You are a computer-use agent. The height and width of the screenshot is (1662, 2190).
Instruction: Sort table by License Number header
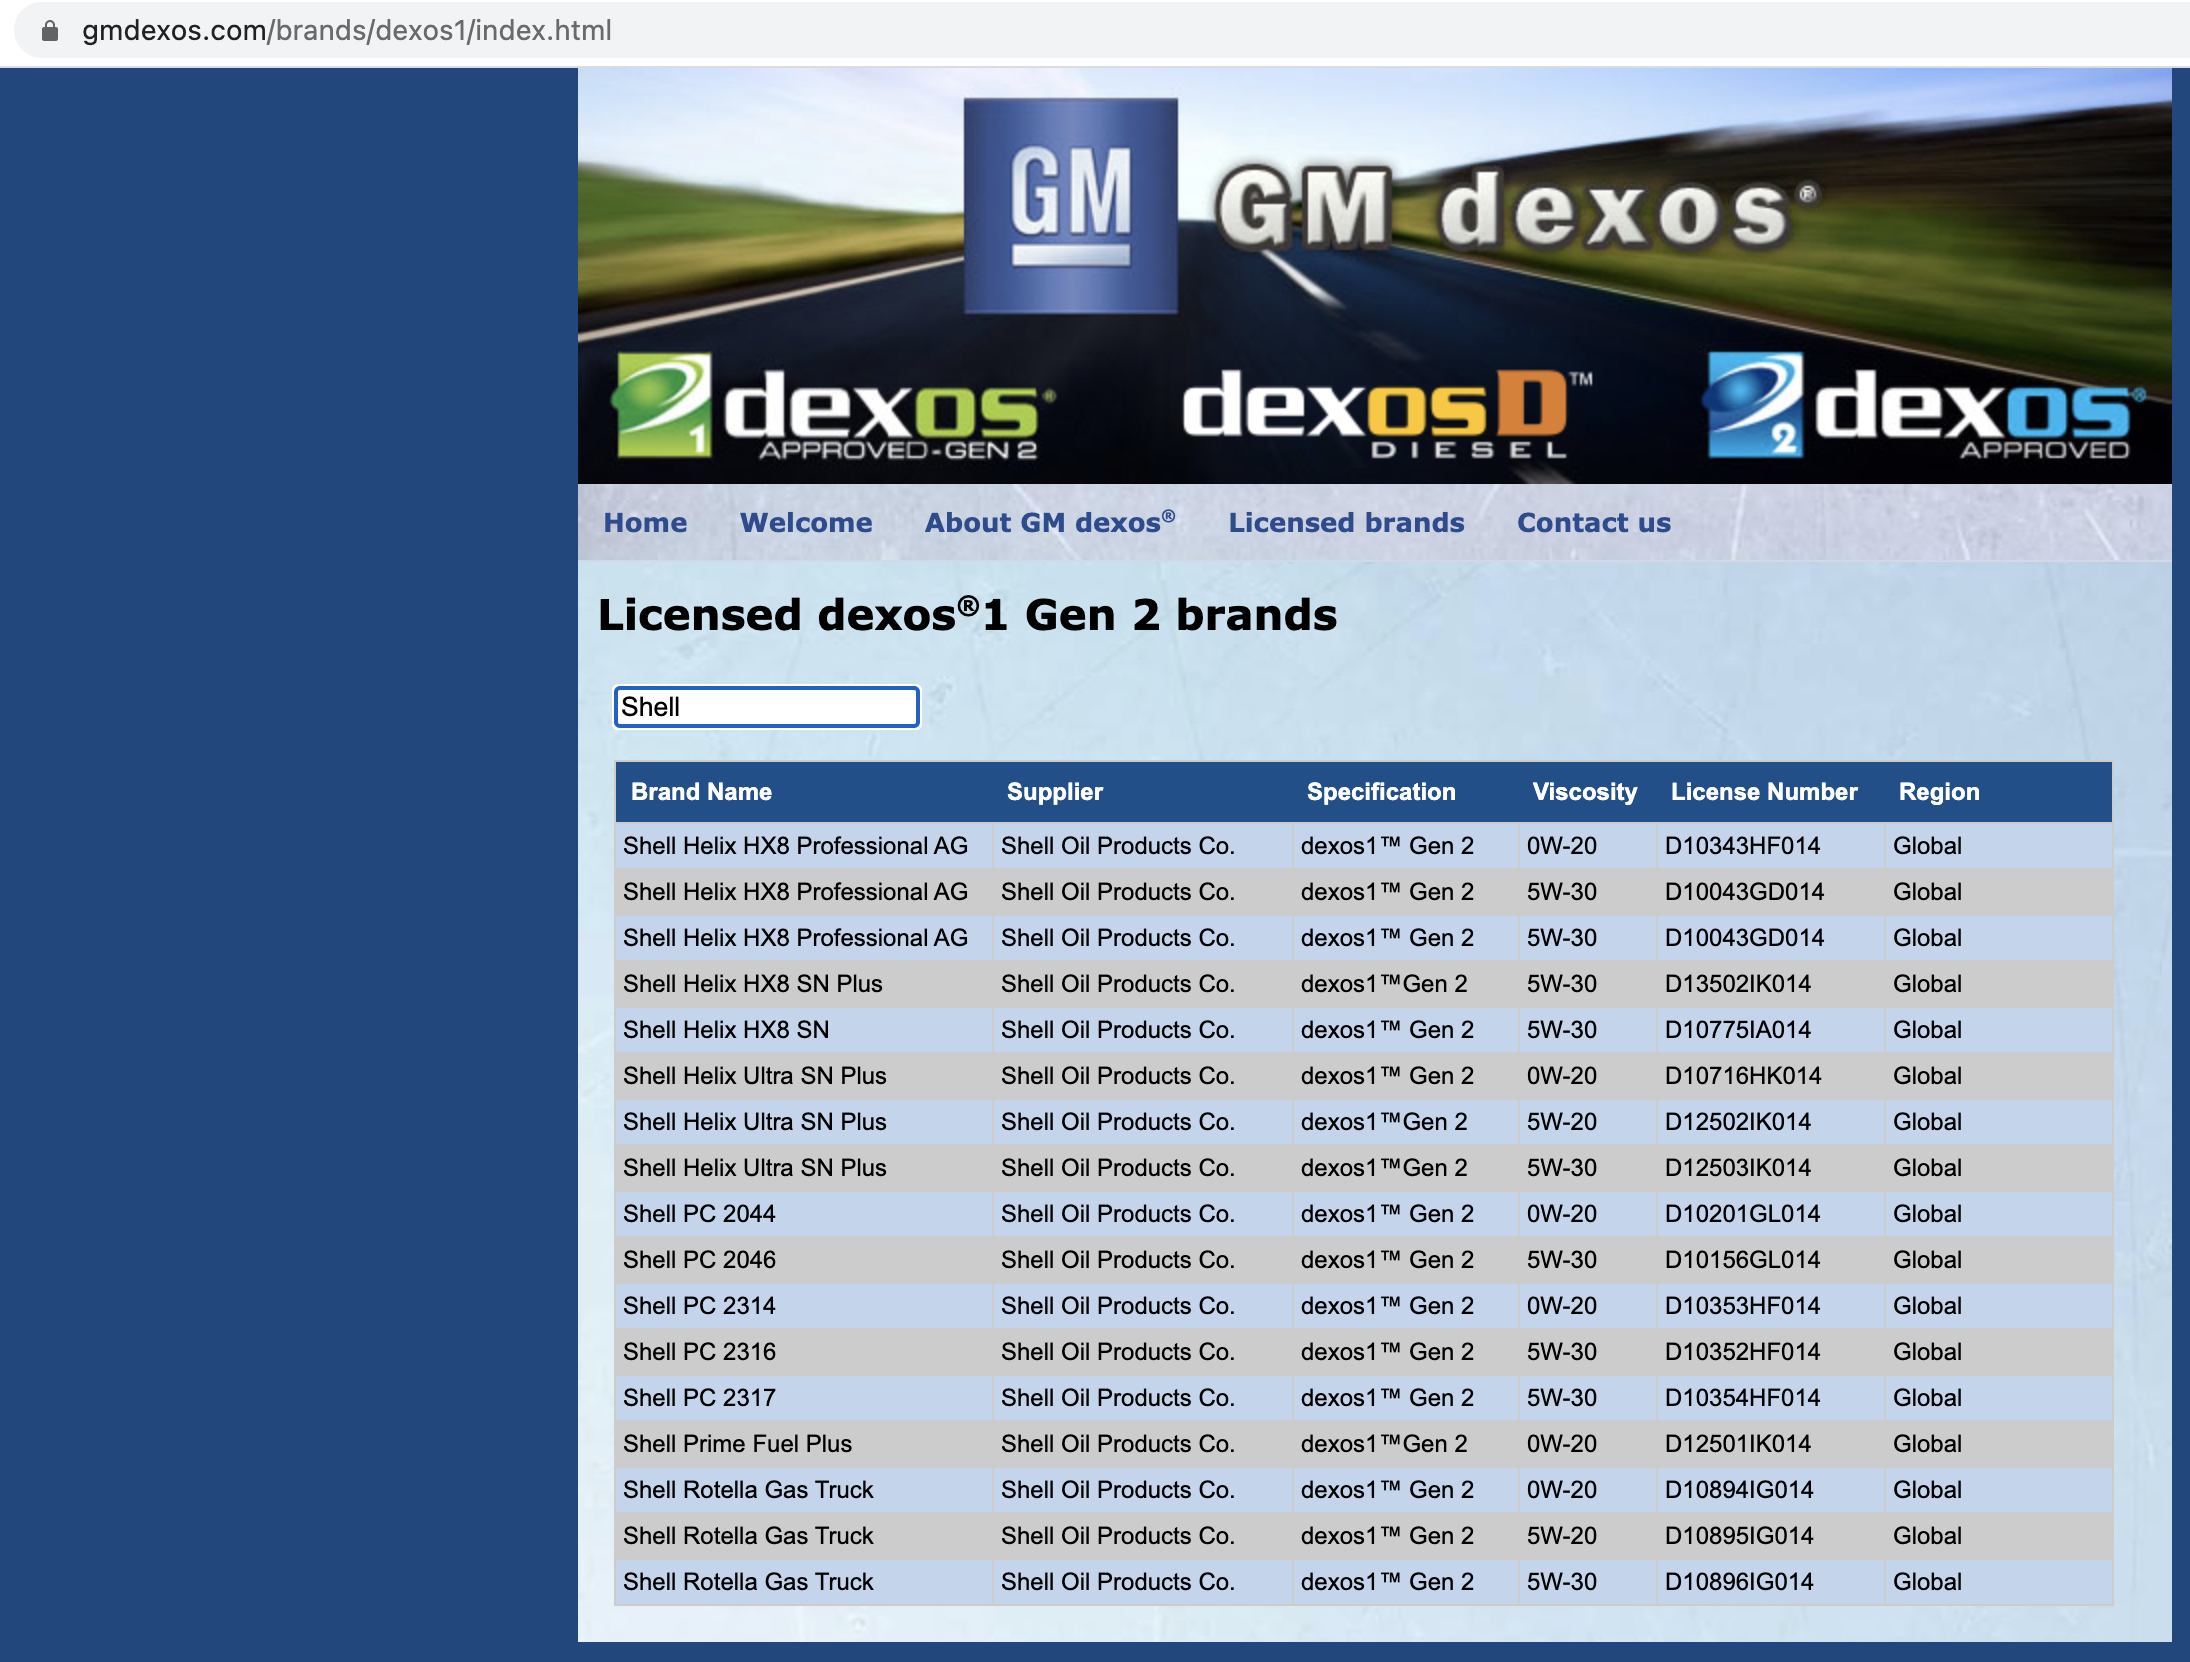(1764, 792)
